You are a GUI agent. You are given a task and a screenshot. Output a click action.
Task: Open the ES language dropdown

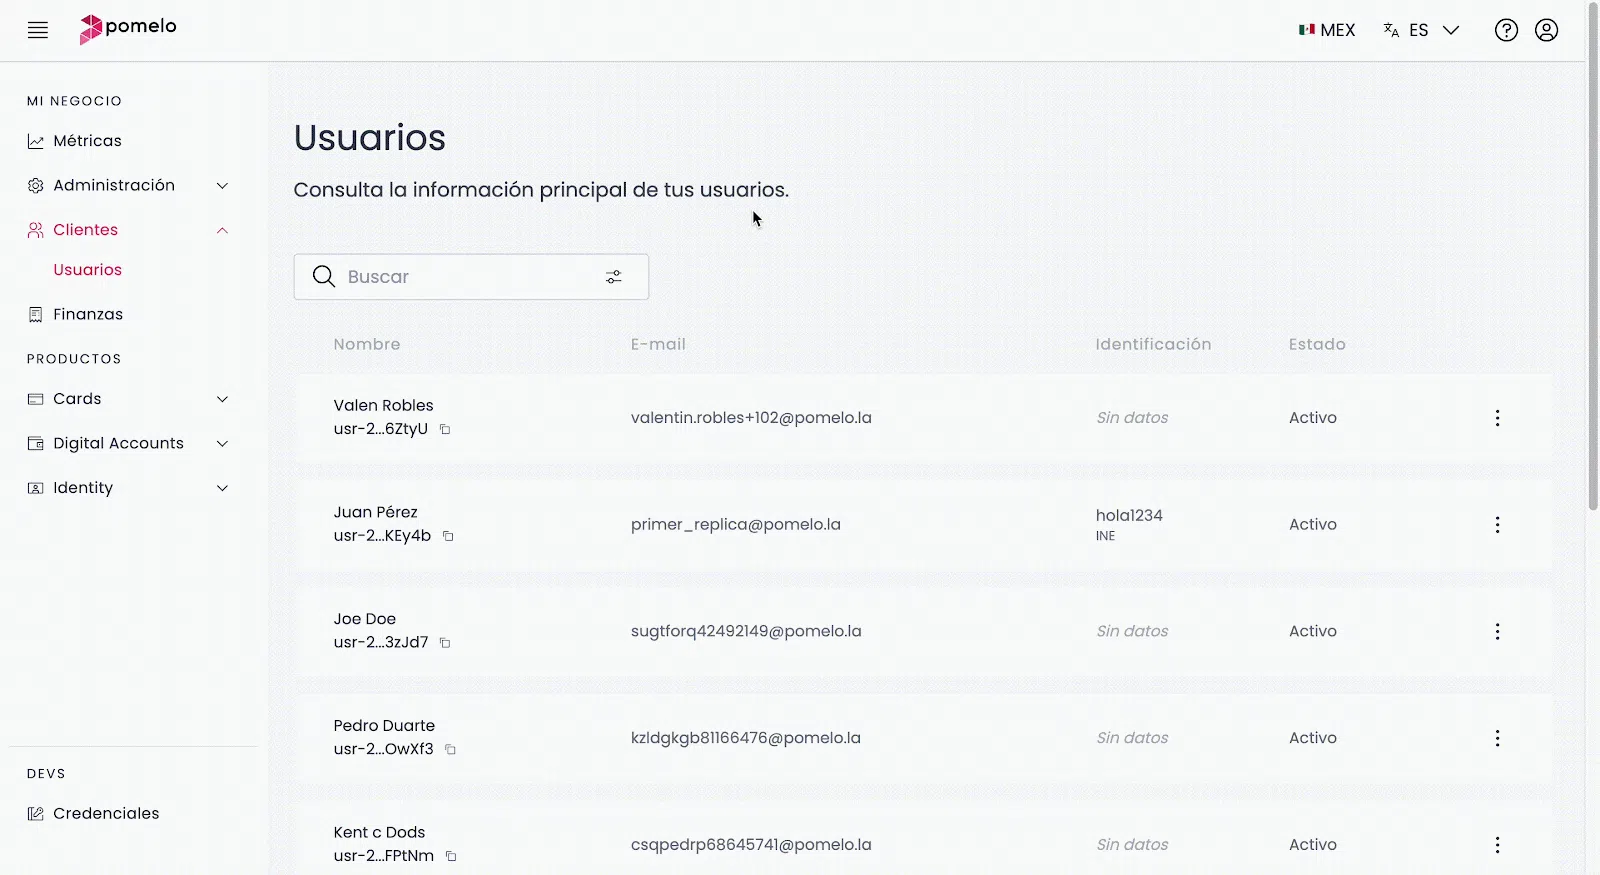tap(1421, 30)
